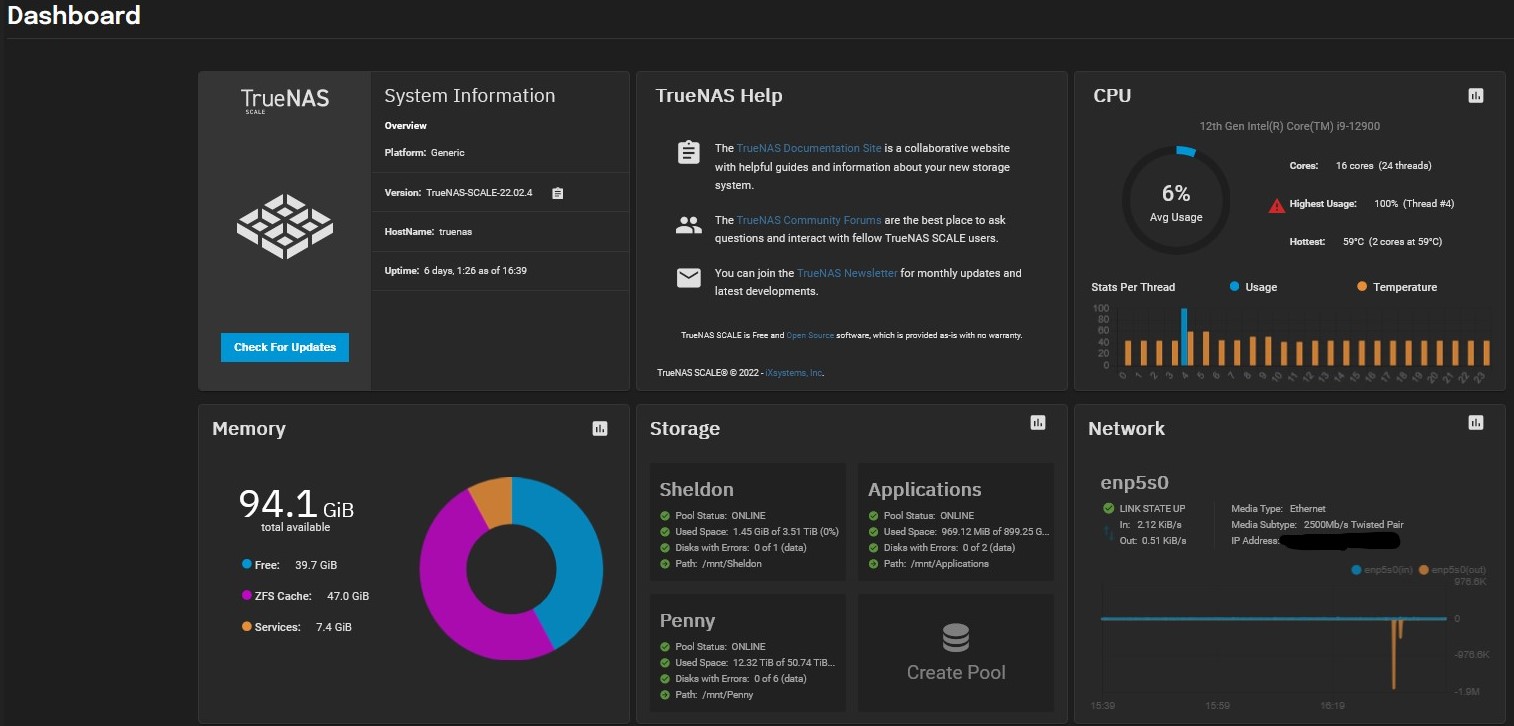Click the arrow icon beside Penny's Path
The image size is (1514, 726).
(x=665, y=695)
